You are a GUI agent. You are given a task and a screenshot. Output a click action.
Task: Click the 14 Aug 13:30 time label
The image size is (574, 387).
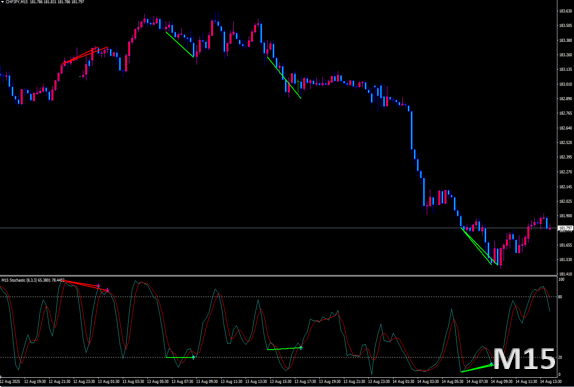(551, 381)
